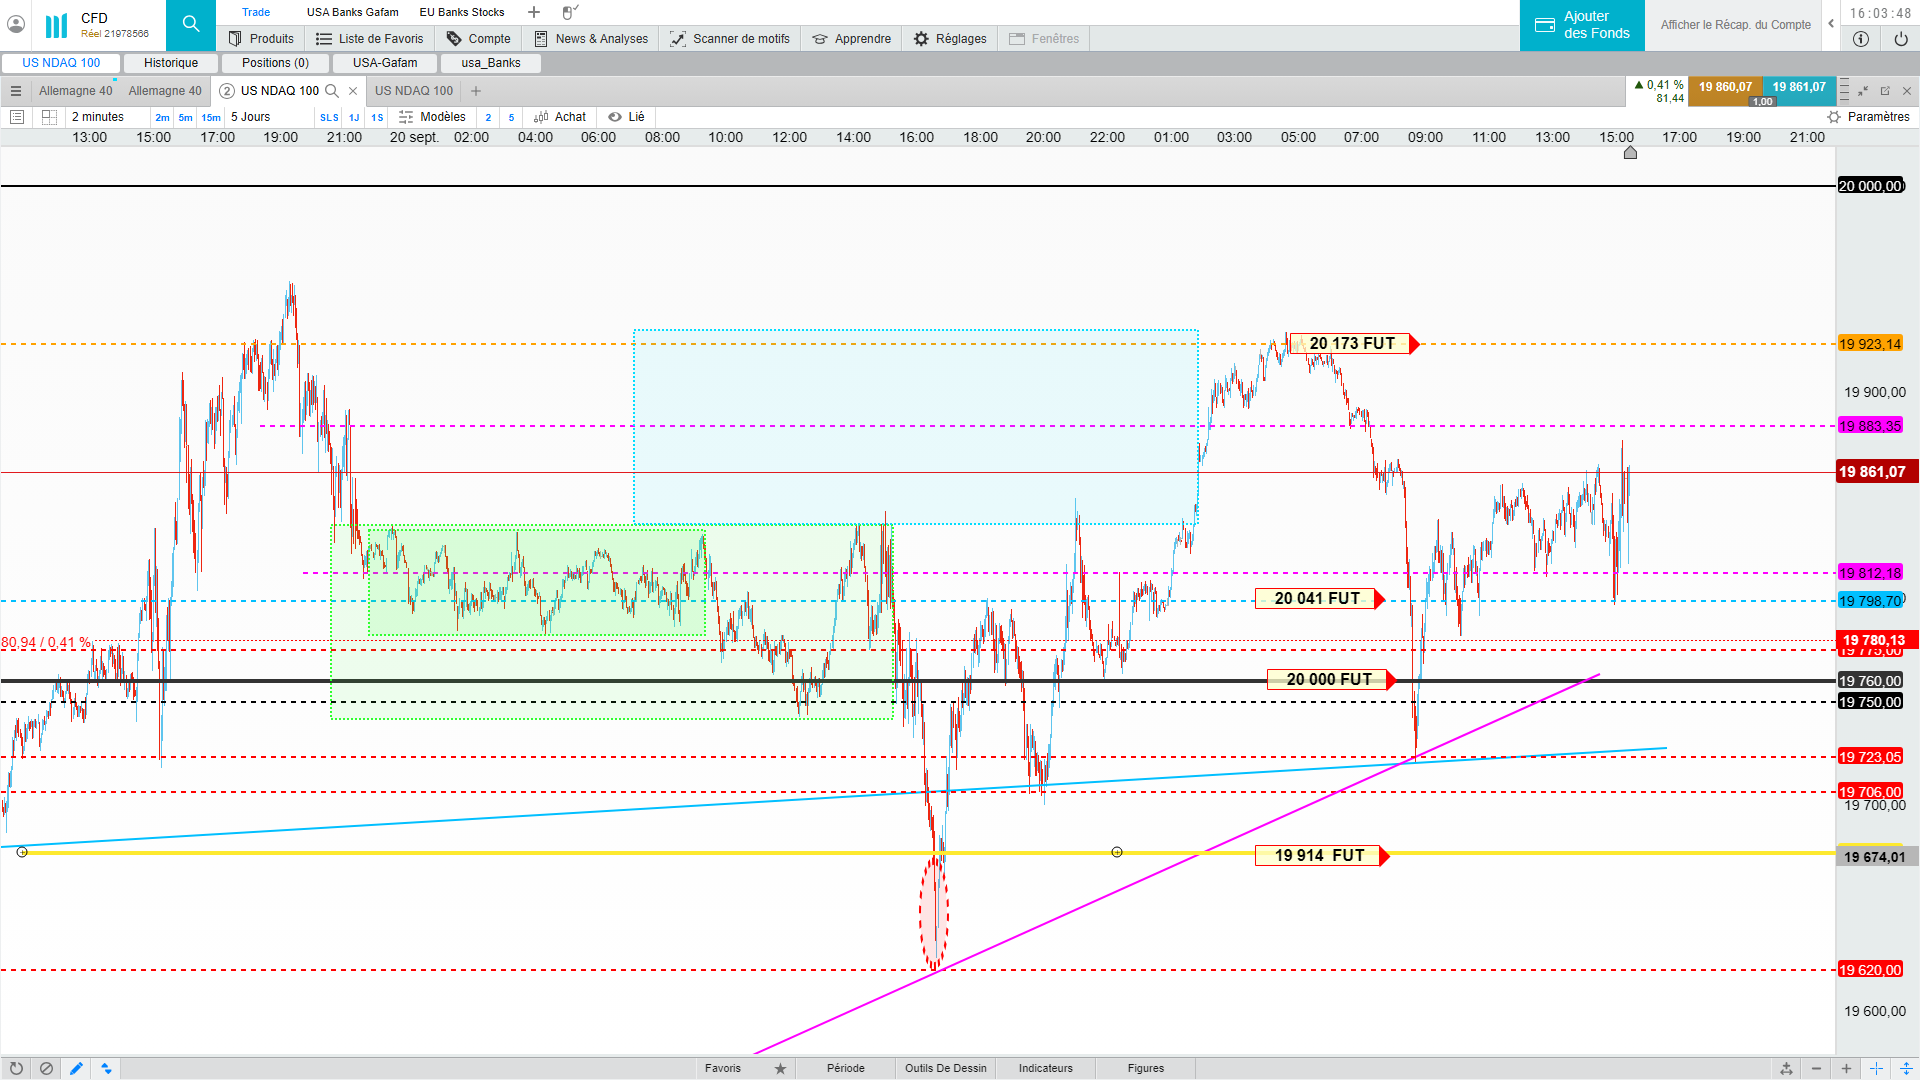Open the Modèles templates dropdown
This screenshot has width=1920, height=1080.
432,117
